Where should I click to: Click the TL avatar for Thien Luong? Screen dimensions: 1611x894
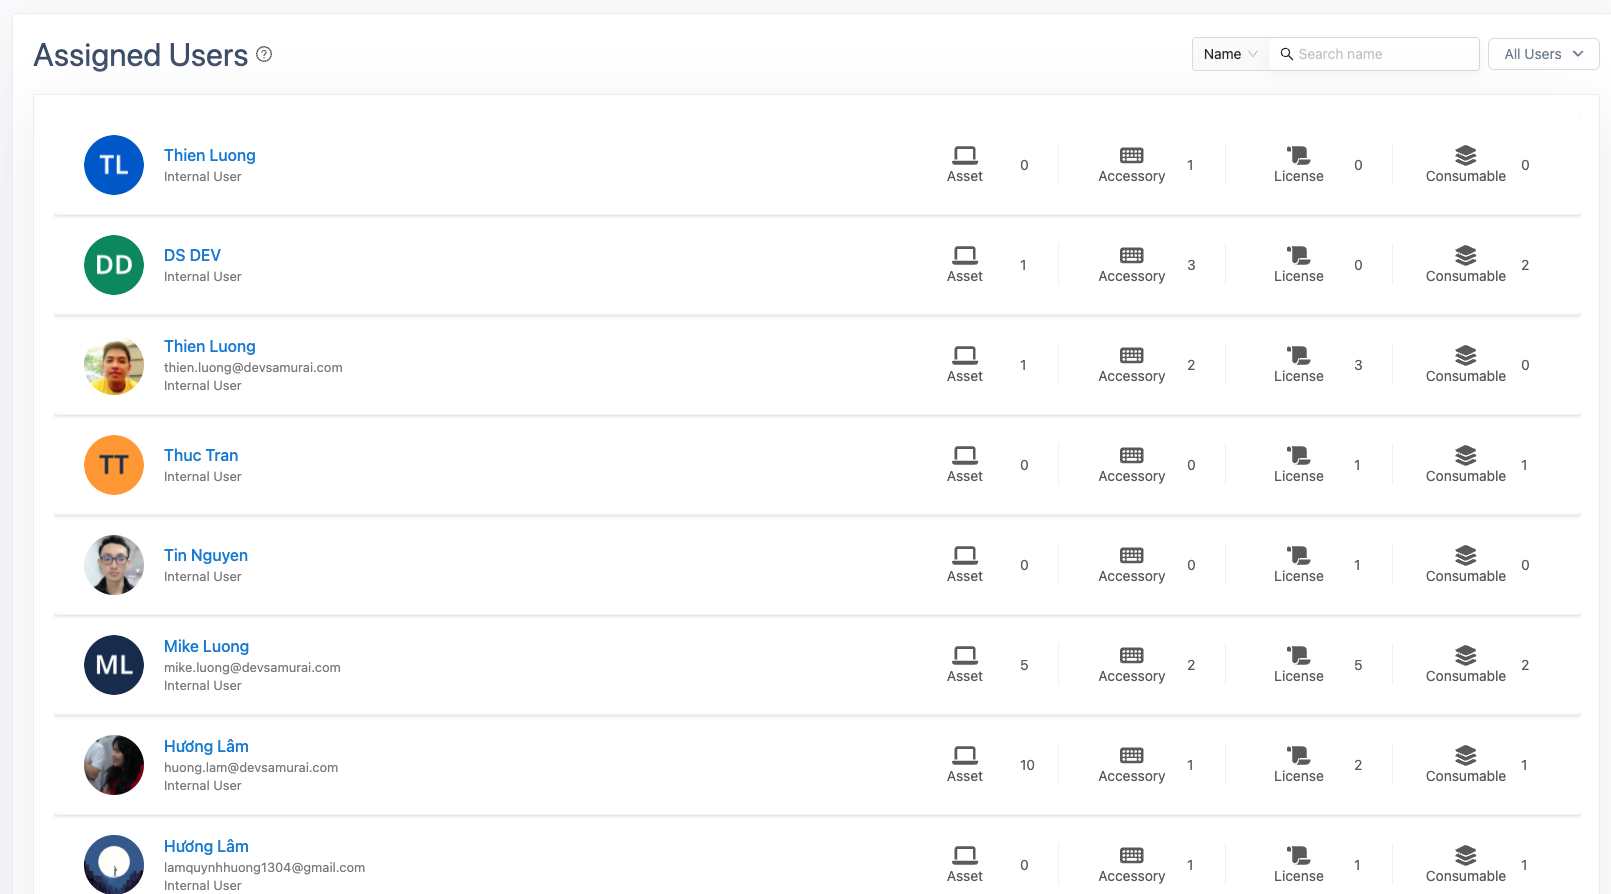tap(114, 165)
